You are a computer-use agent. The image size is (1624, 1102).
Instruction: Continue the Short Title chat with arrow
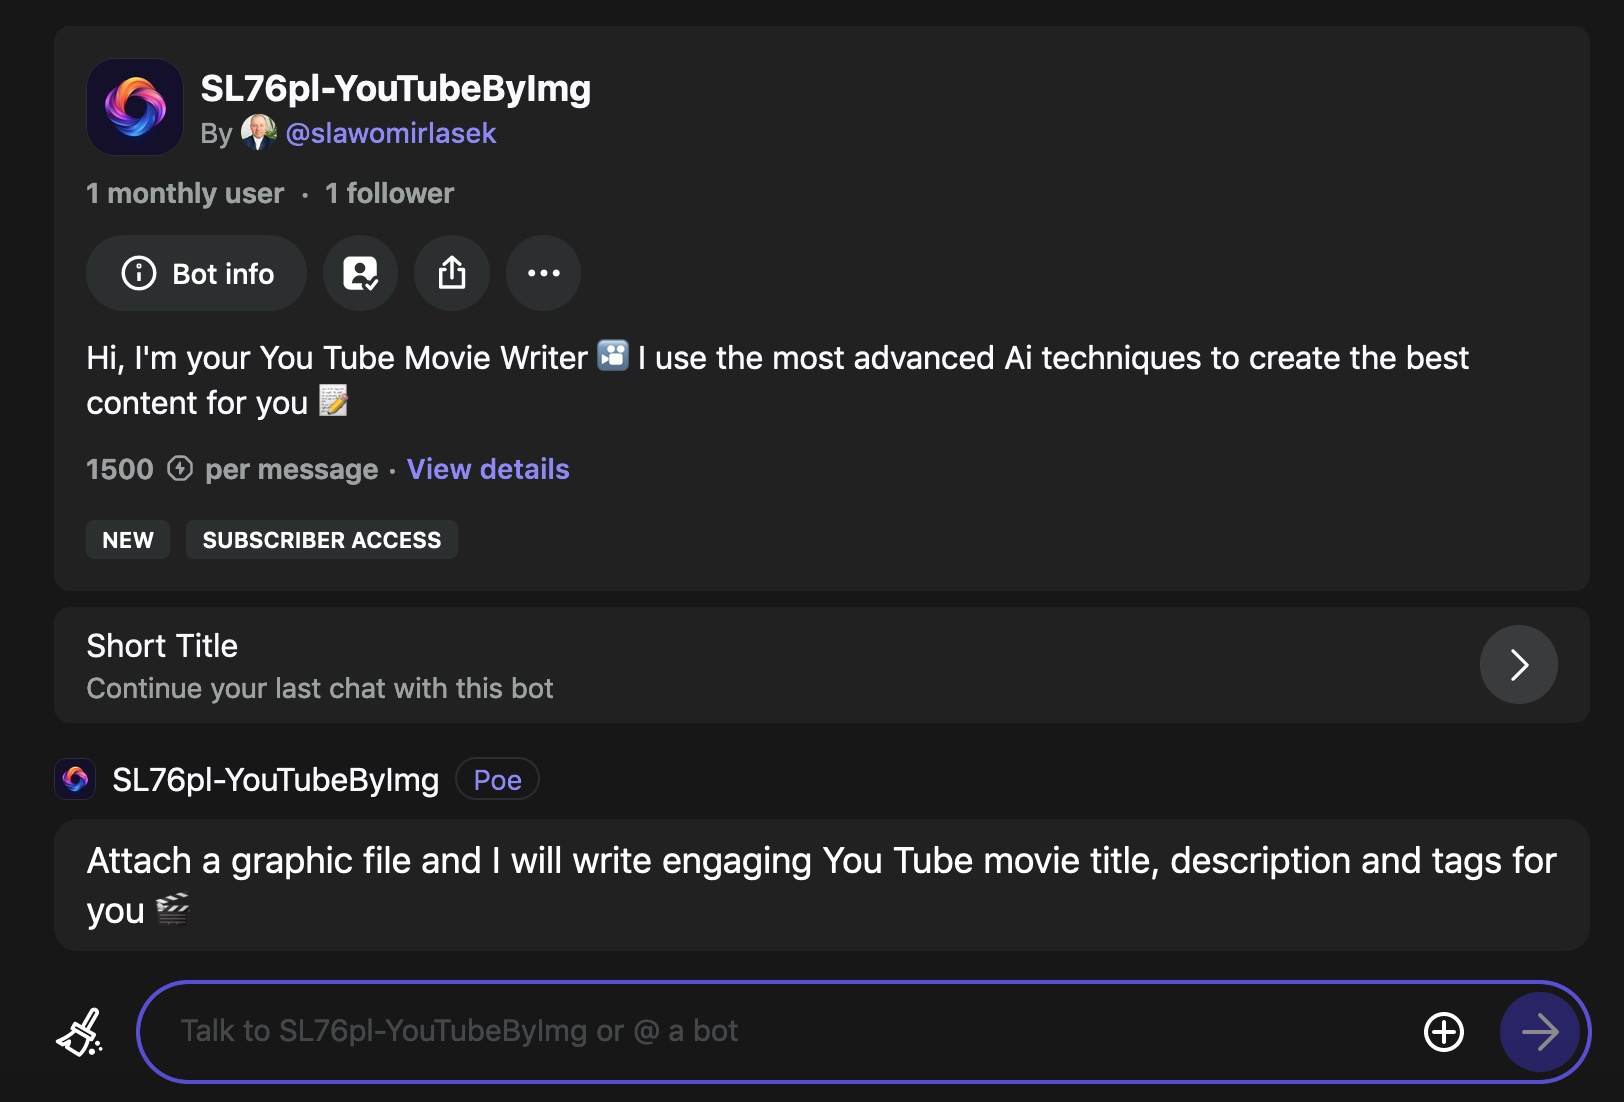click(1518, 665)
